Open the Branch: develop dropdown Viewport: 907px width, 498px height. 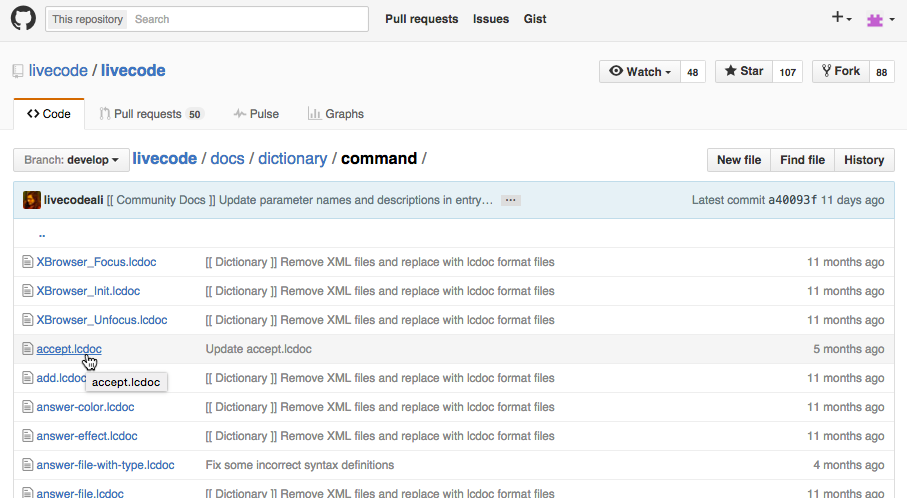[71, 160]
